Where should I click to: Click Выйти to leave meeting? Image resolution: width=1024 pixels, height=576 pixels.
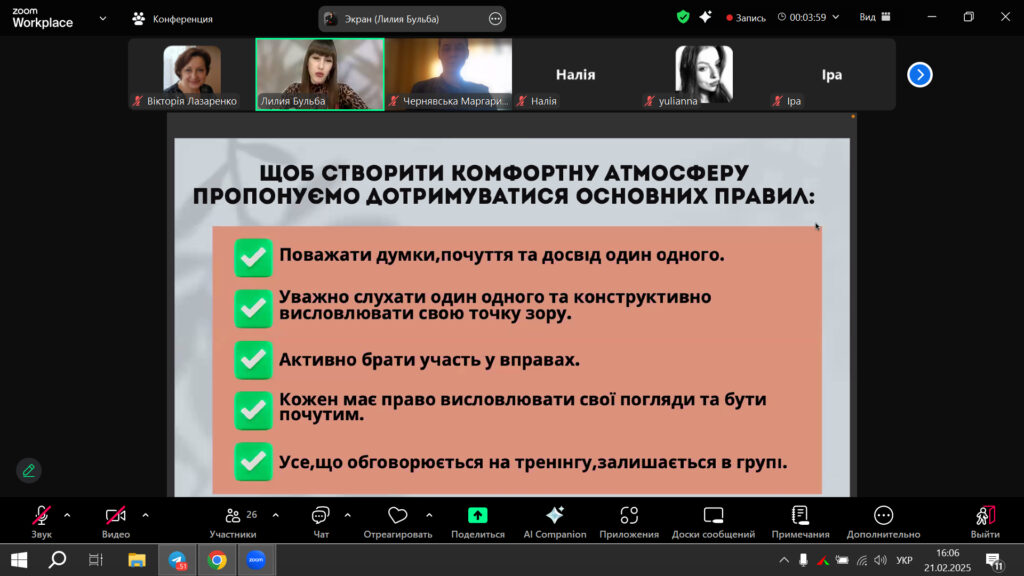985,522
